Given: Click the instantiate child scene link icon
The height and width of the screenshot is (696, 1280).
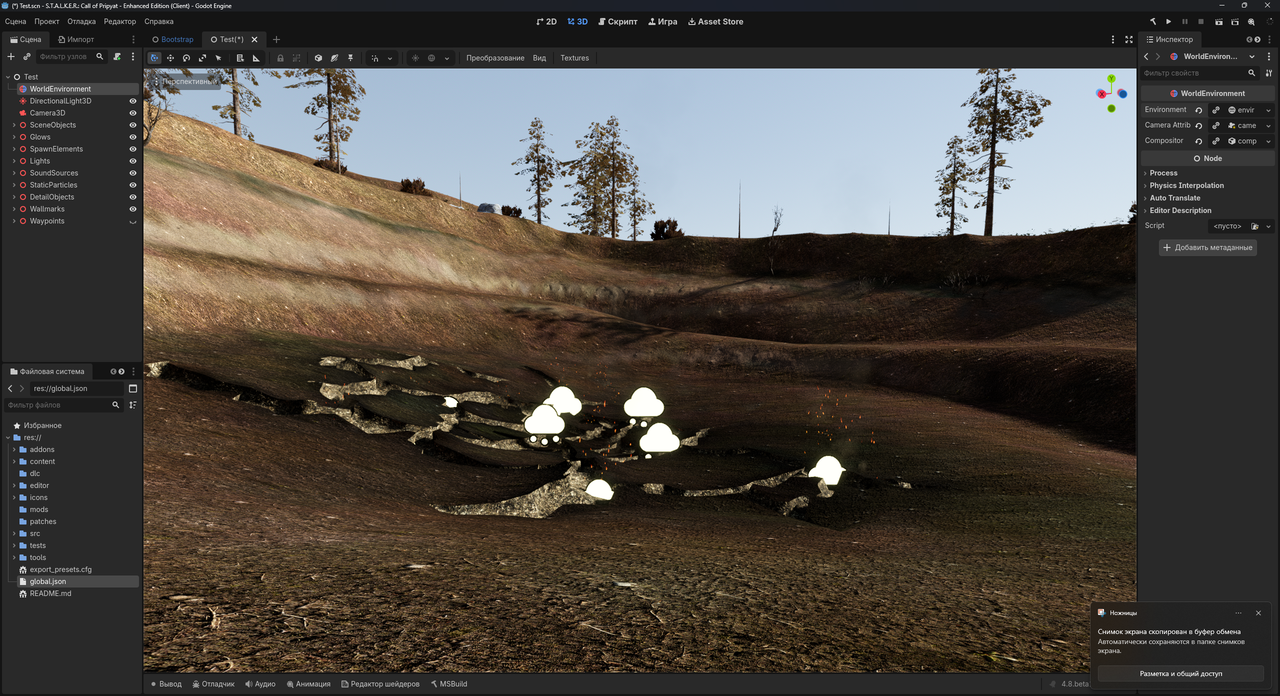Looking at the screenshot, I should click(x=27, y=57).
